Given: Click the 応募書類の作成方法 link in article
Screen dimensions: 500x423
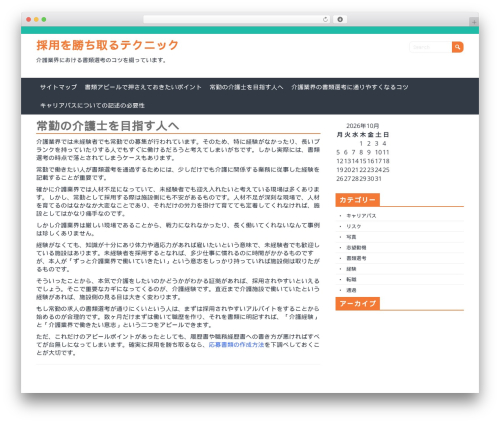Looking at the screenshot, I should (x=236, y=345).
